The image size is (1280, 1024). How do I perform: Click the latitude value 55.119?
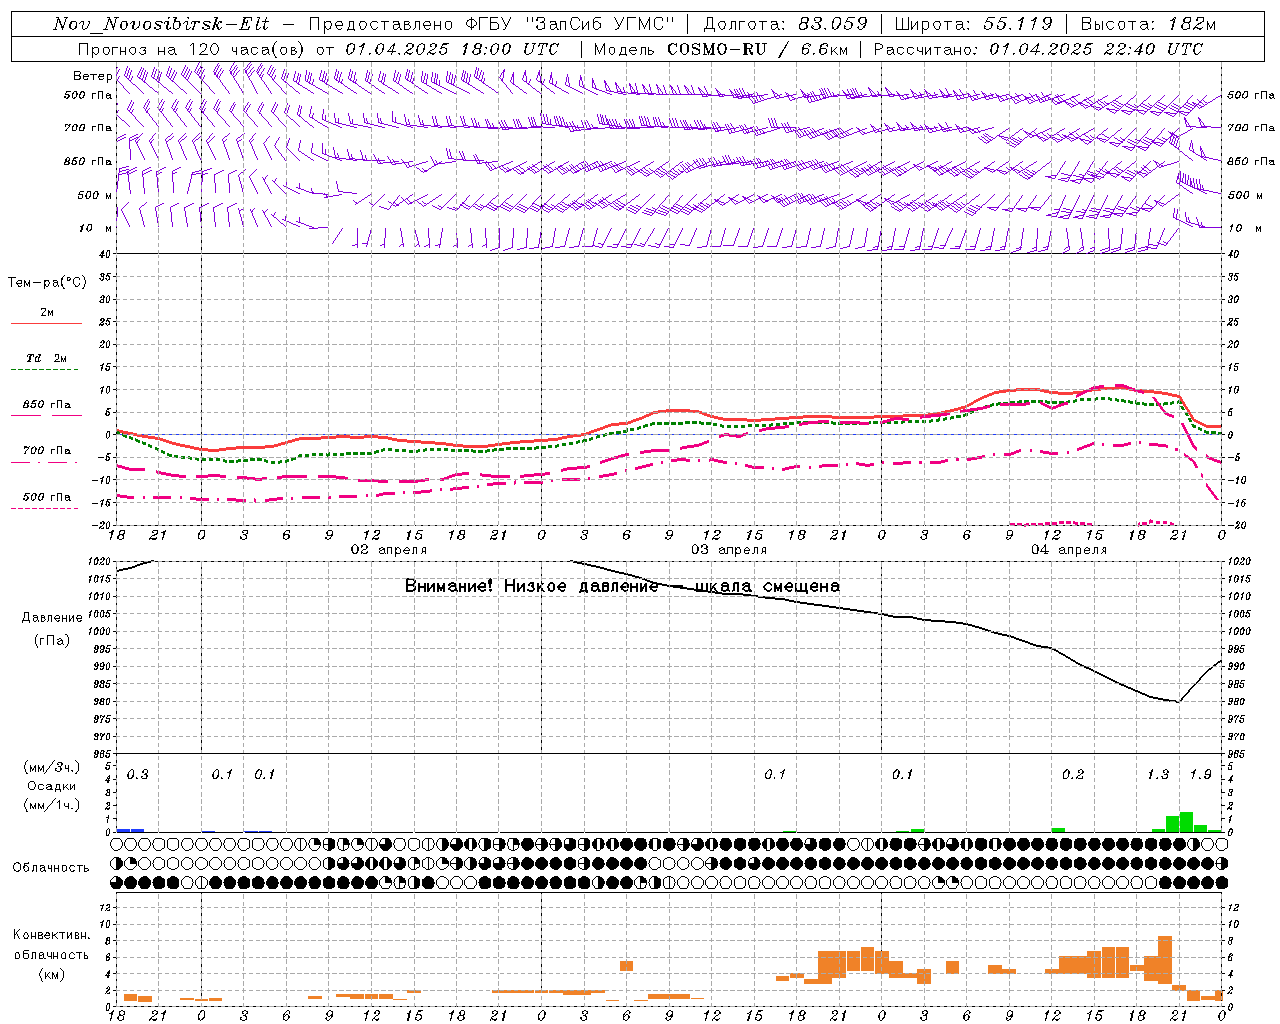coord(1018,24)
